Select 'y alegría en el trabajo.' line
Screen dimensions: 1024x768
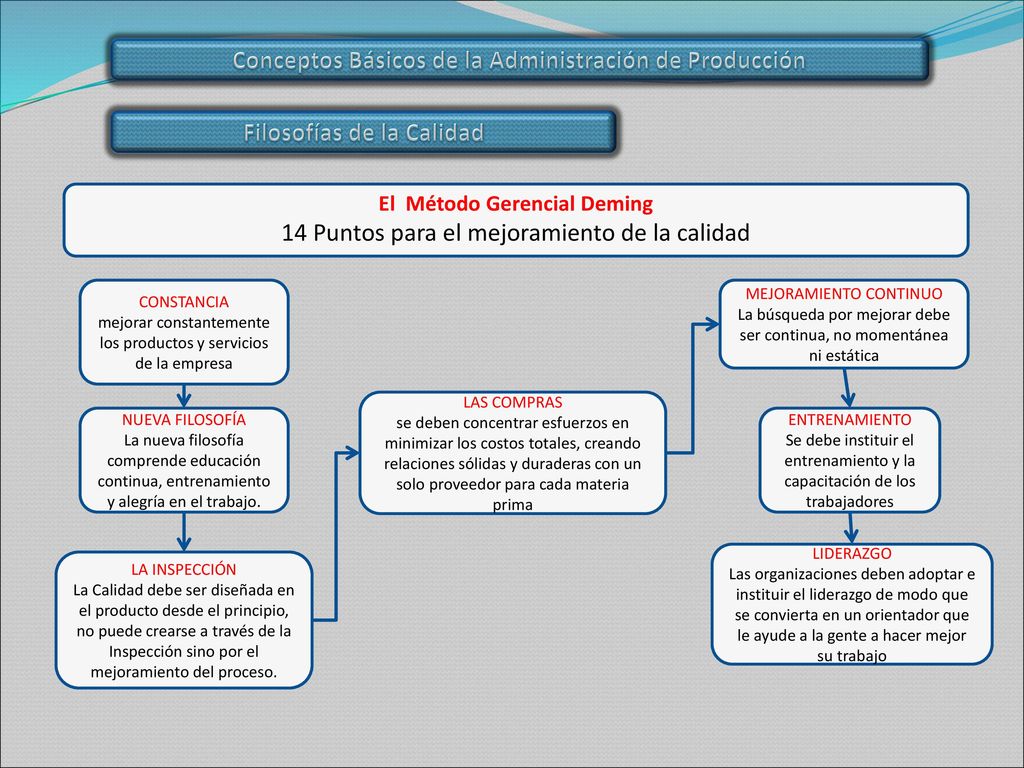(x=184, y=502)
